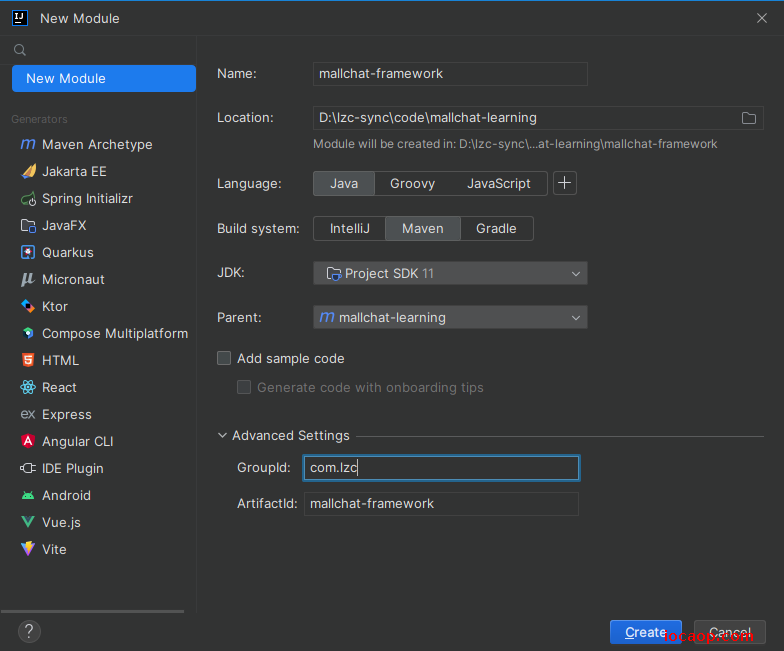Click the Angular CLI icon
Image resolution: width=784 pixels, height=651 pixels.
[x=28, y=442]
